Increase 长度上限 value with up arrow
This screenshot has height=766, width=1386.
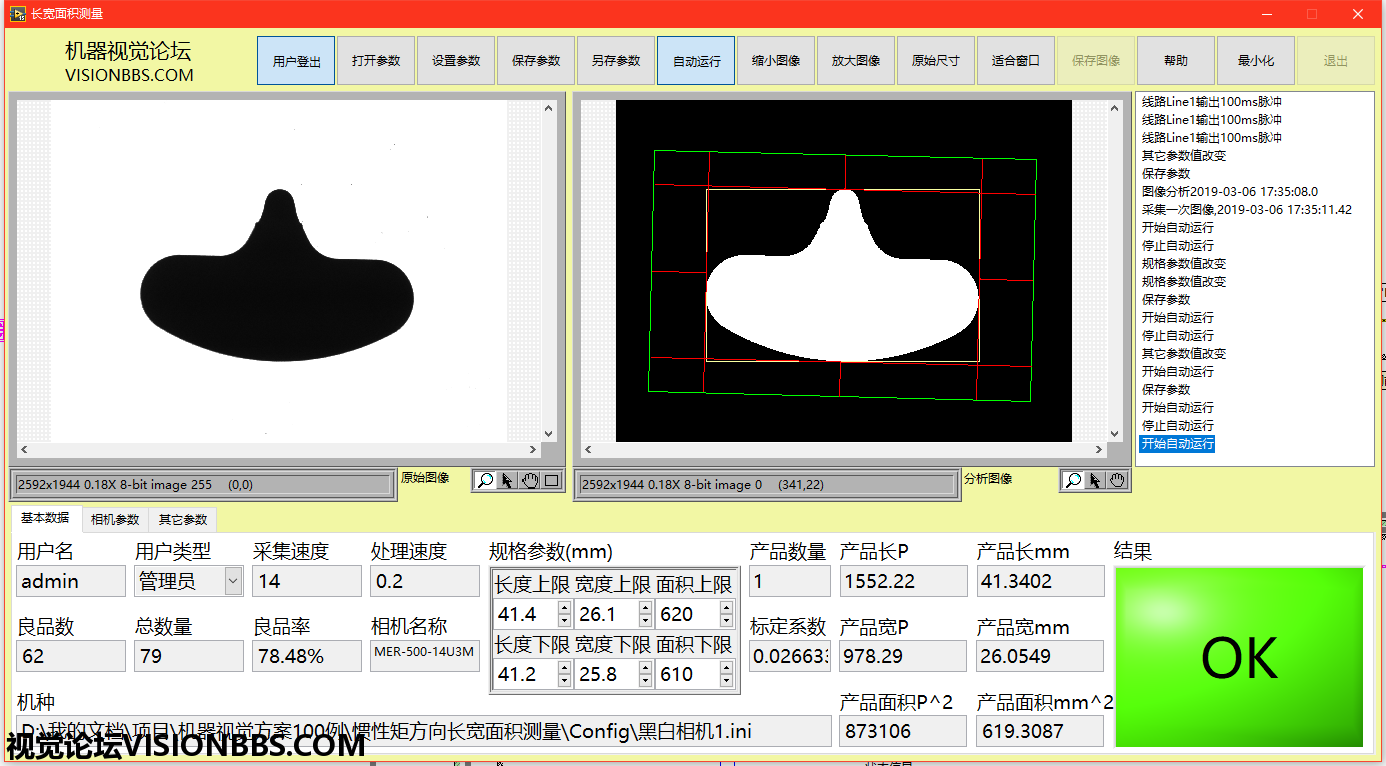[565, 608]
